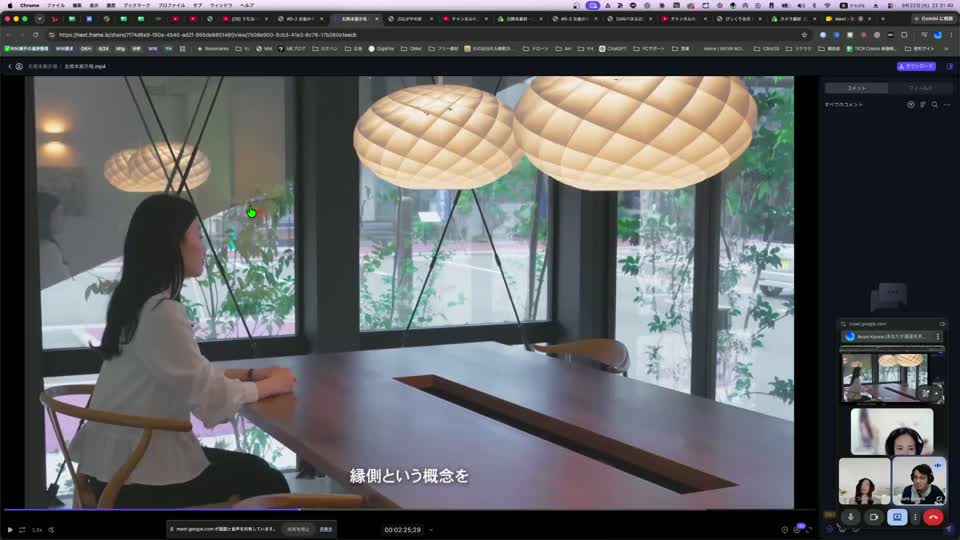
Task: Switch to the second sidebar tab
Action: (920, 88)
